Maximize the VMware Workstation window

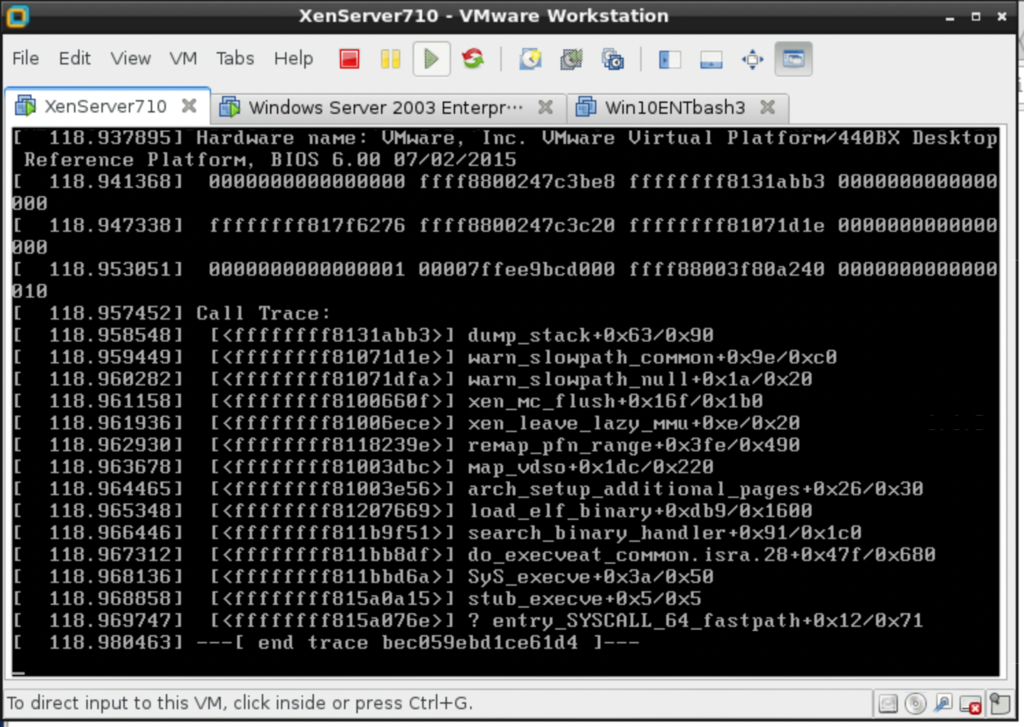[x=976, y=16]
